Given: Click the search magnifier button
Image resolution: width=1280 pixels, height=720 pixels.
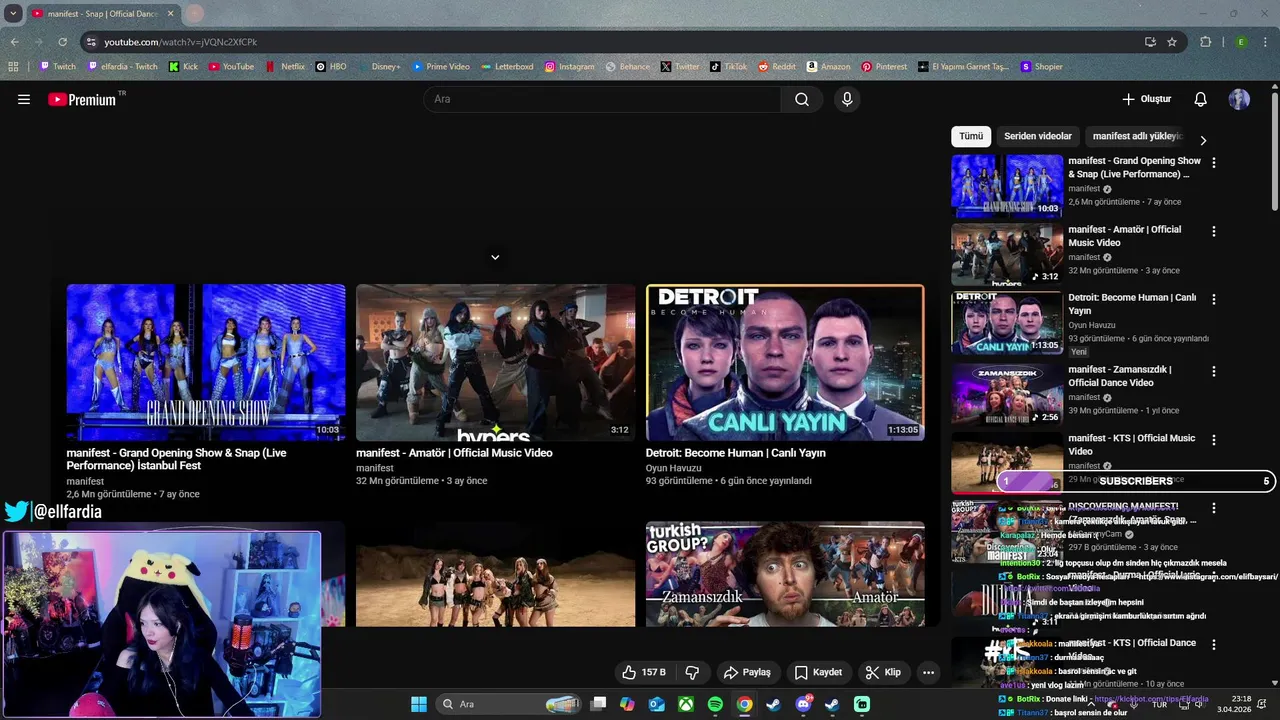Looking at the screenshot, I should (x=802, y=99).
